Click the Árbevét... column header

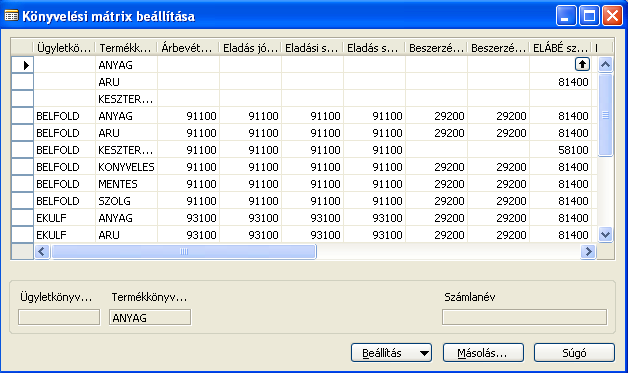point(188,48)
